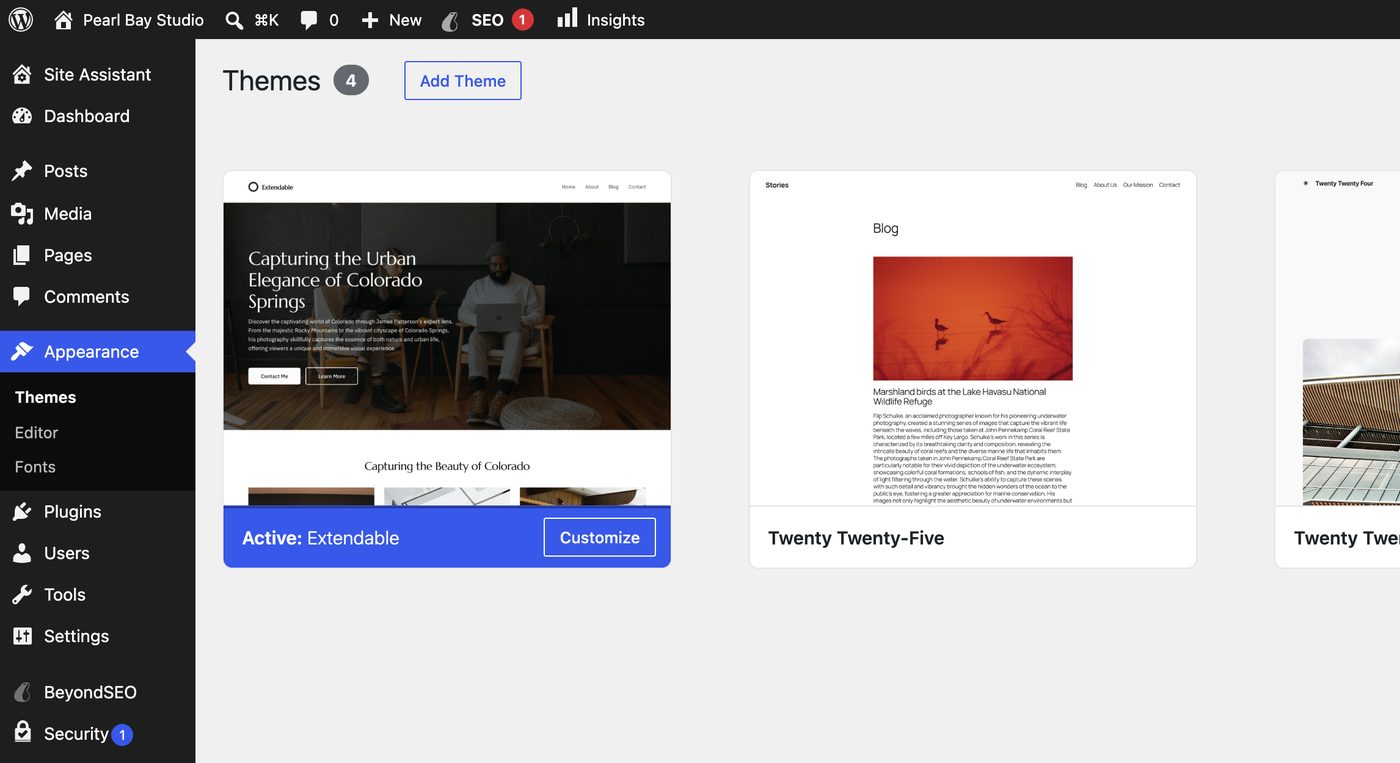
Task: Click the Plugins plug icon
Action: pyautogui.click(x=22, y=512)
